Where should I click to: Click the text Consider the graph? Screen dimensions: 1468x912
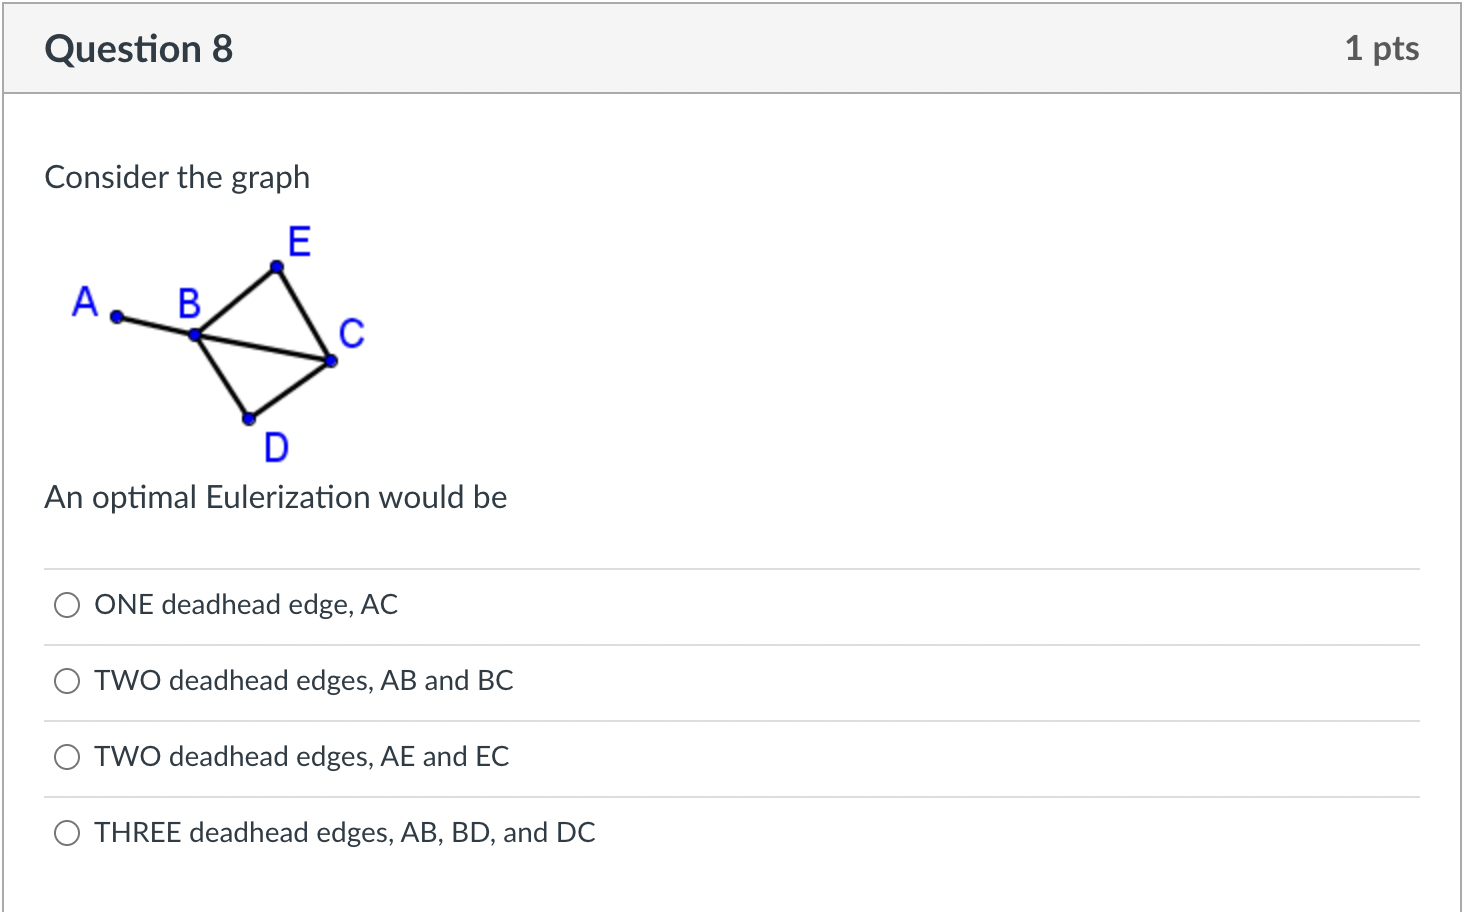coord(176,177)
